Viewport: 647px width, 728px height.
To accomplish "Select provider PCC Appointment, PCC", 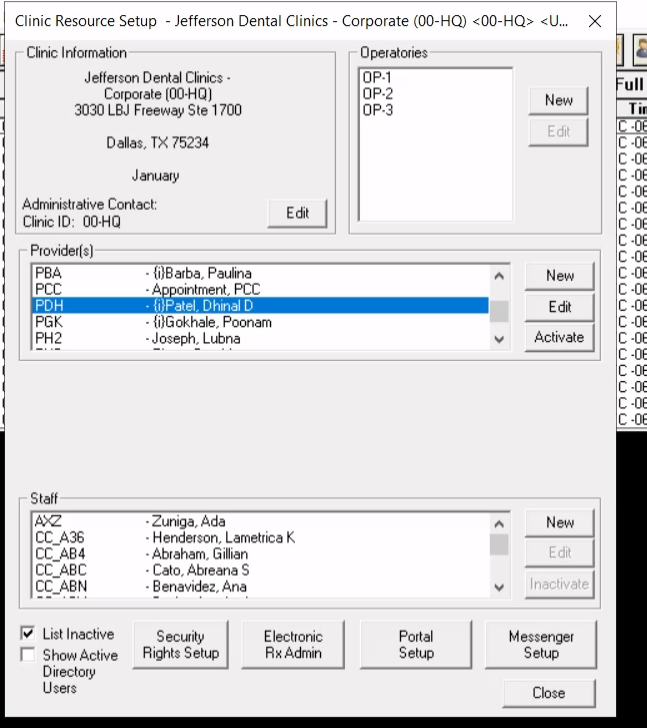I will click(261, 289).
